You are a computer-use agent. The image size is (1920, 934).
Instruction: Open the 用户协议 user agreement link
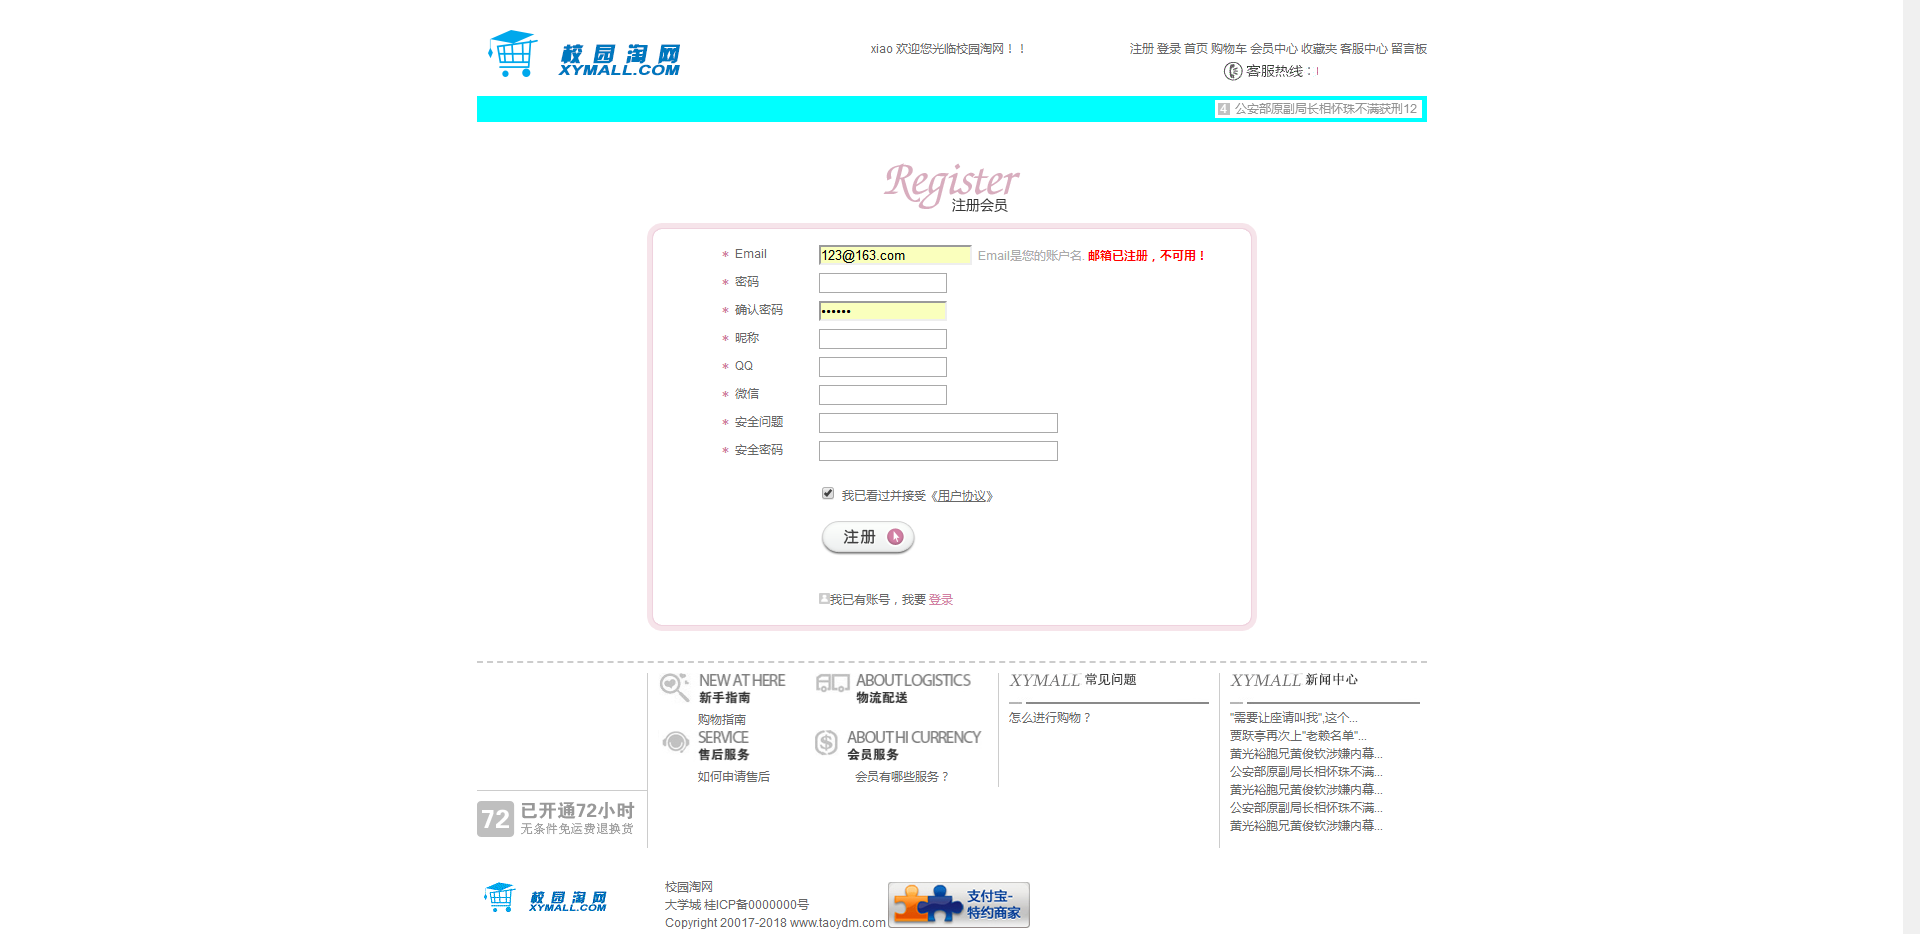click(x=962, y=496)
